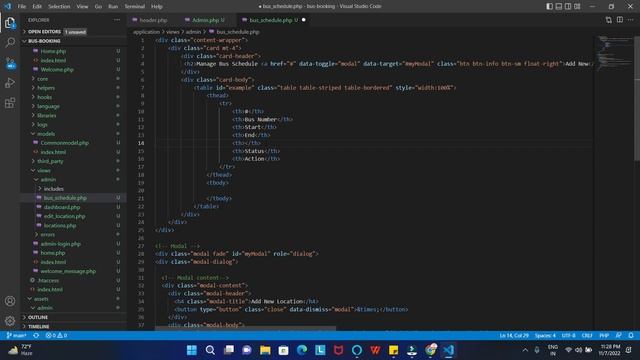Collapse the BUS-BOOKING root folder

coord(73,41)
